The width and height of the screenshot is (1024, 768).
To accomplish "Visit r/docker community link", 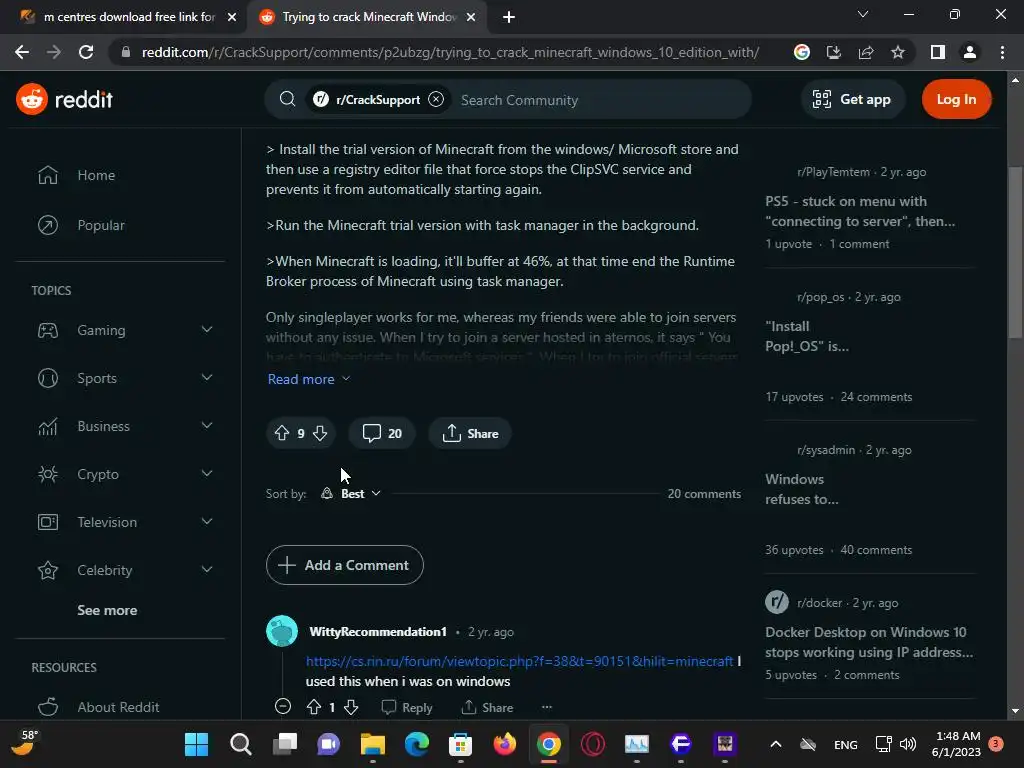I will 819,603.
